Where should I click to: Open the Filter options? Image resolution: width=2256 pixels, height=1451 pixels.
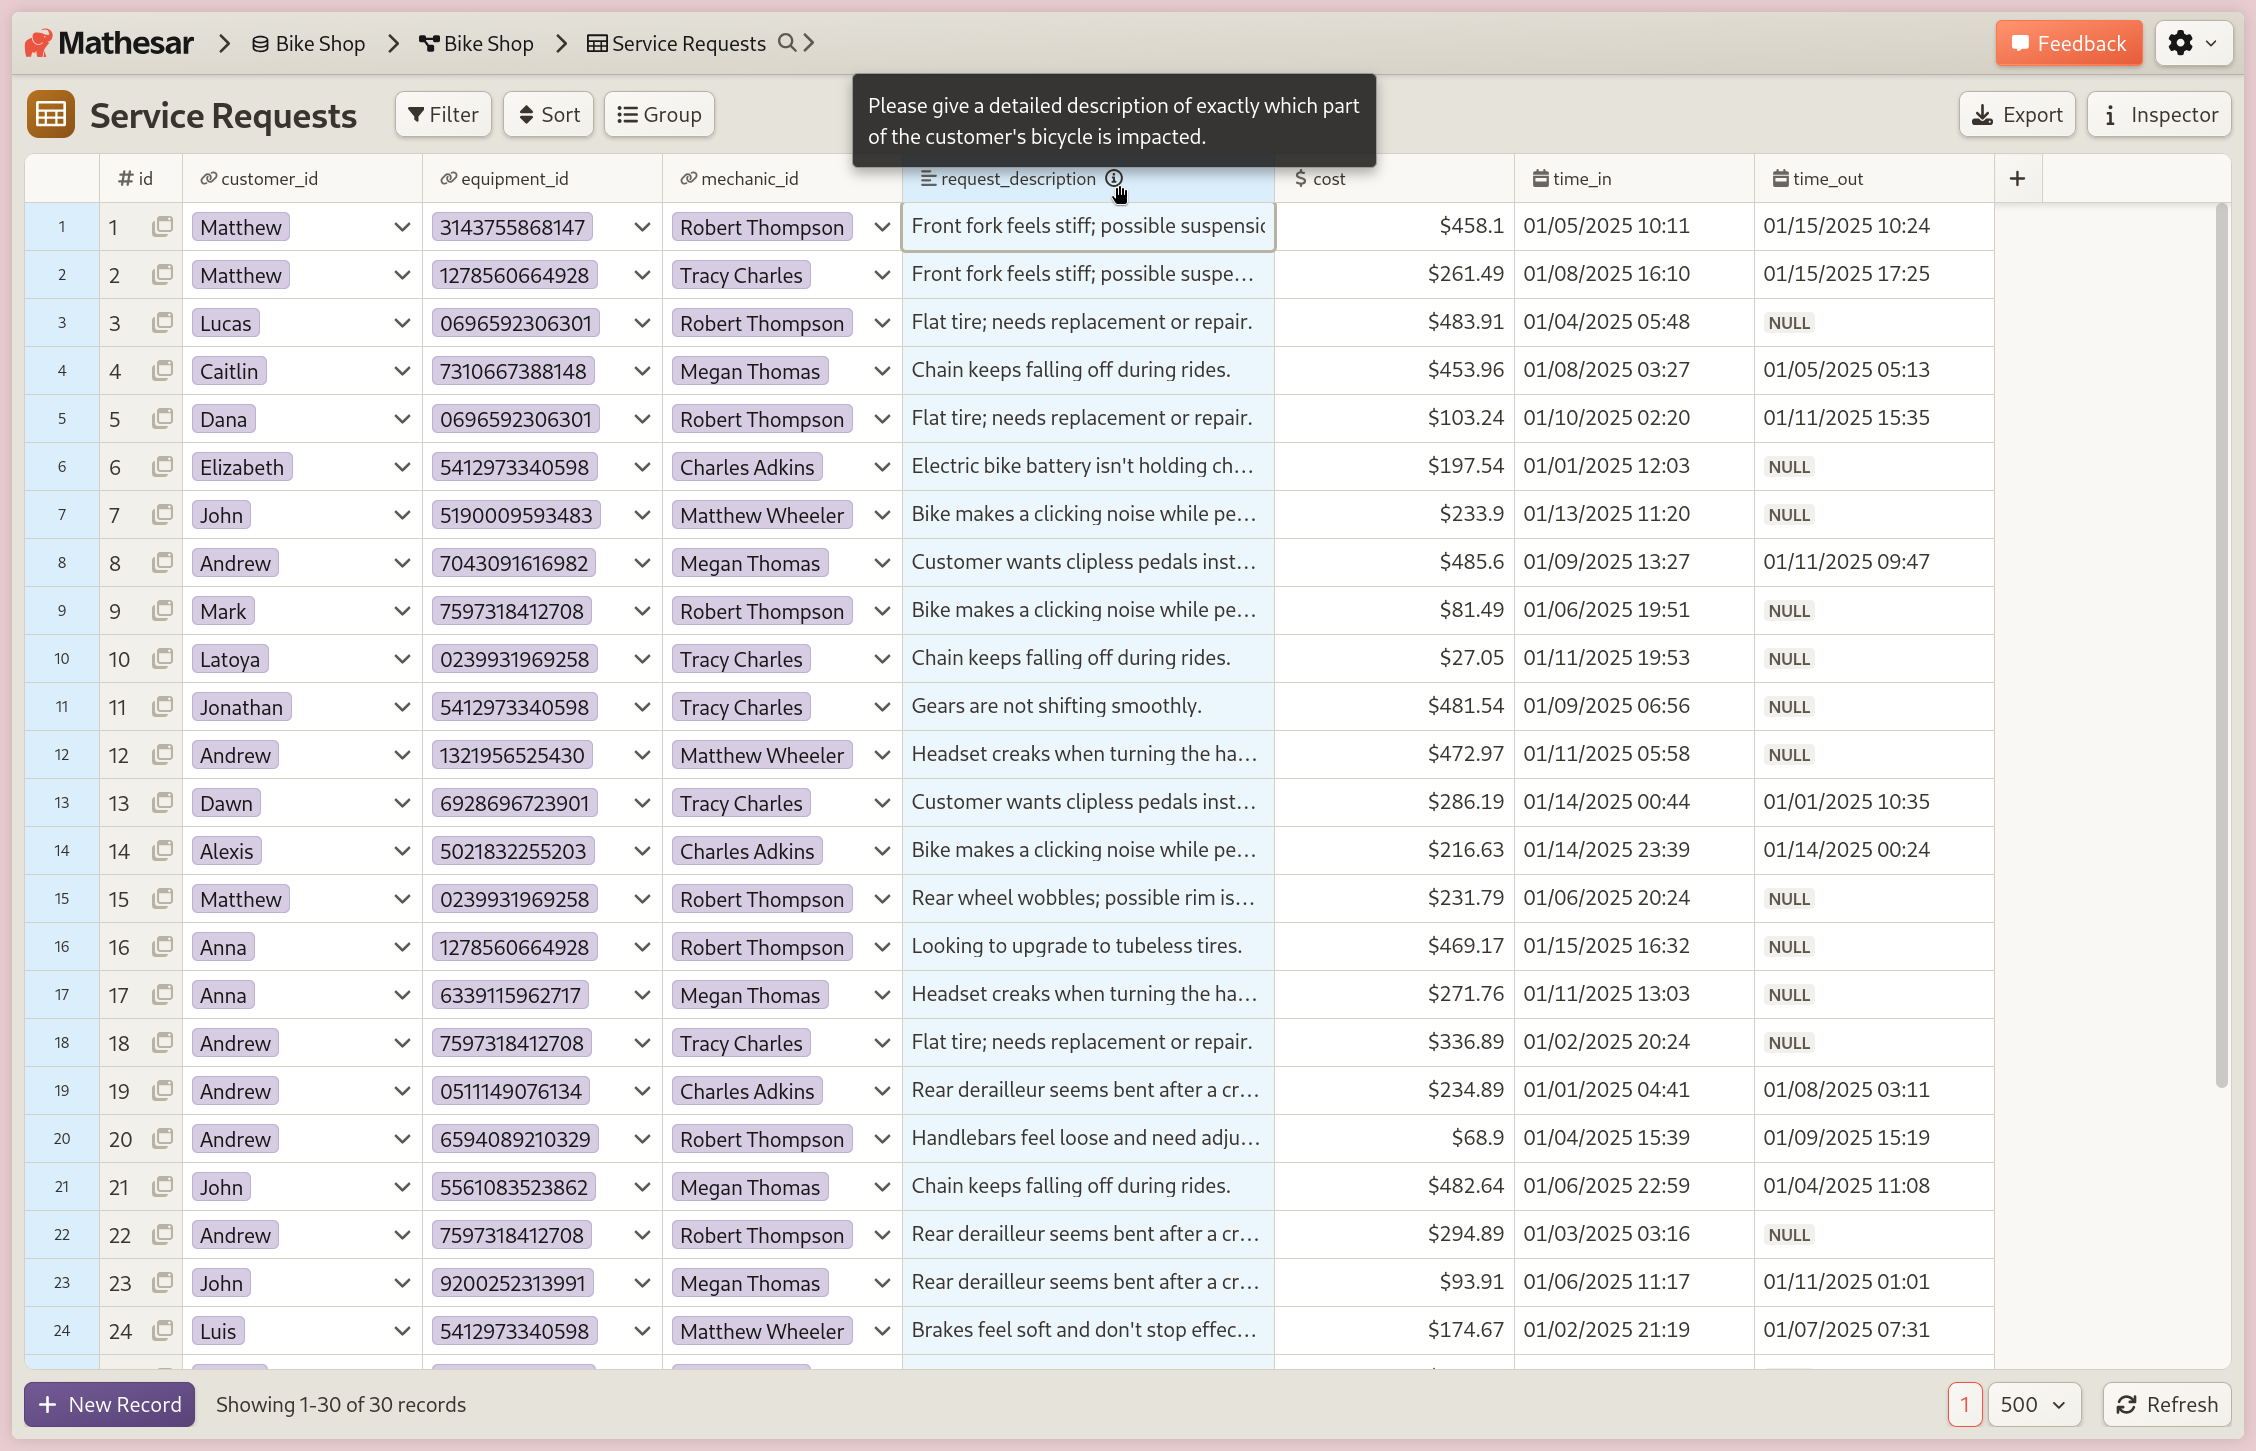pyautogui.click(x=443, y=115)
